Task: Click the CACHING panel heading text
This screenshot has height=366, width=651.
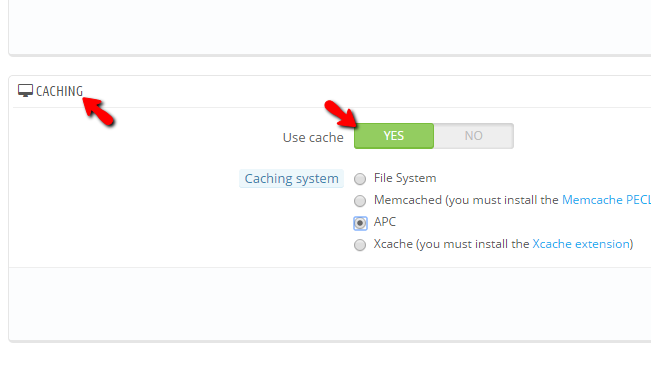Action: (59, 91)
